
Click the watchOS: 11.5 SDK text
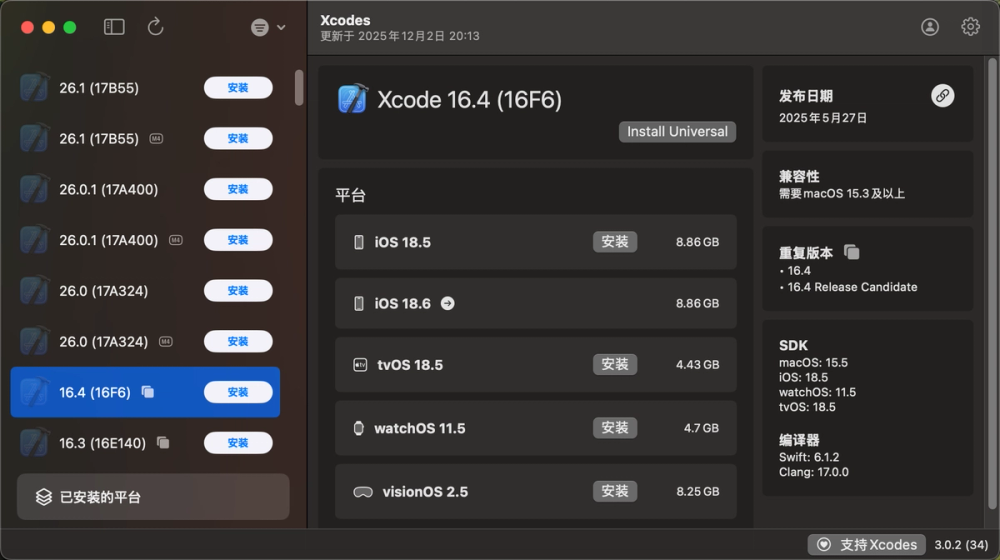(817, 392)
